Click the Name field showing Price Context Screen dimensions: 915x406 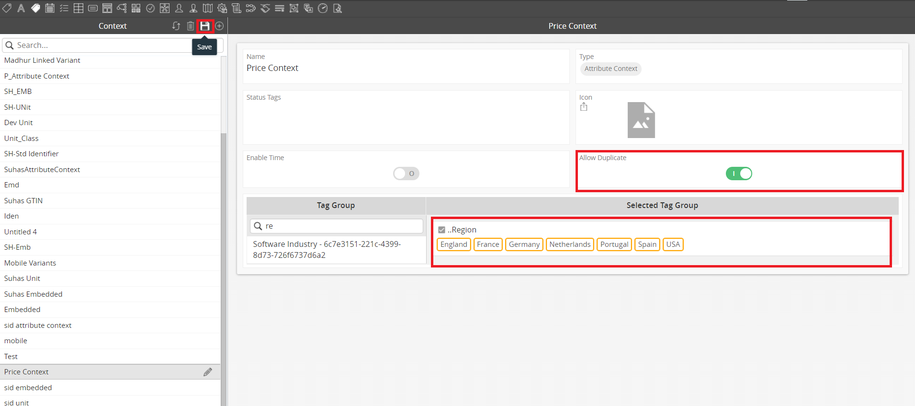tap(406, 66)
